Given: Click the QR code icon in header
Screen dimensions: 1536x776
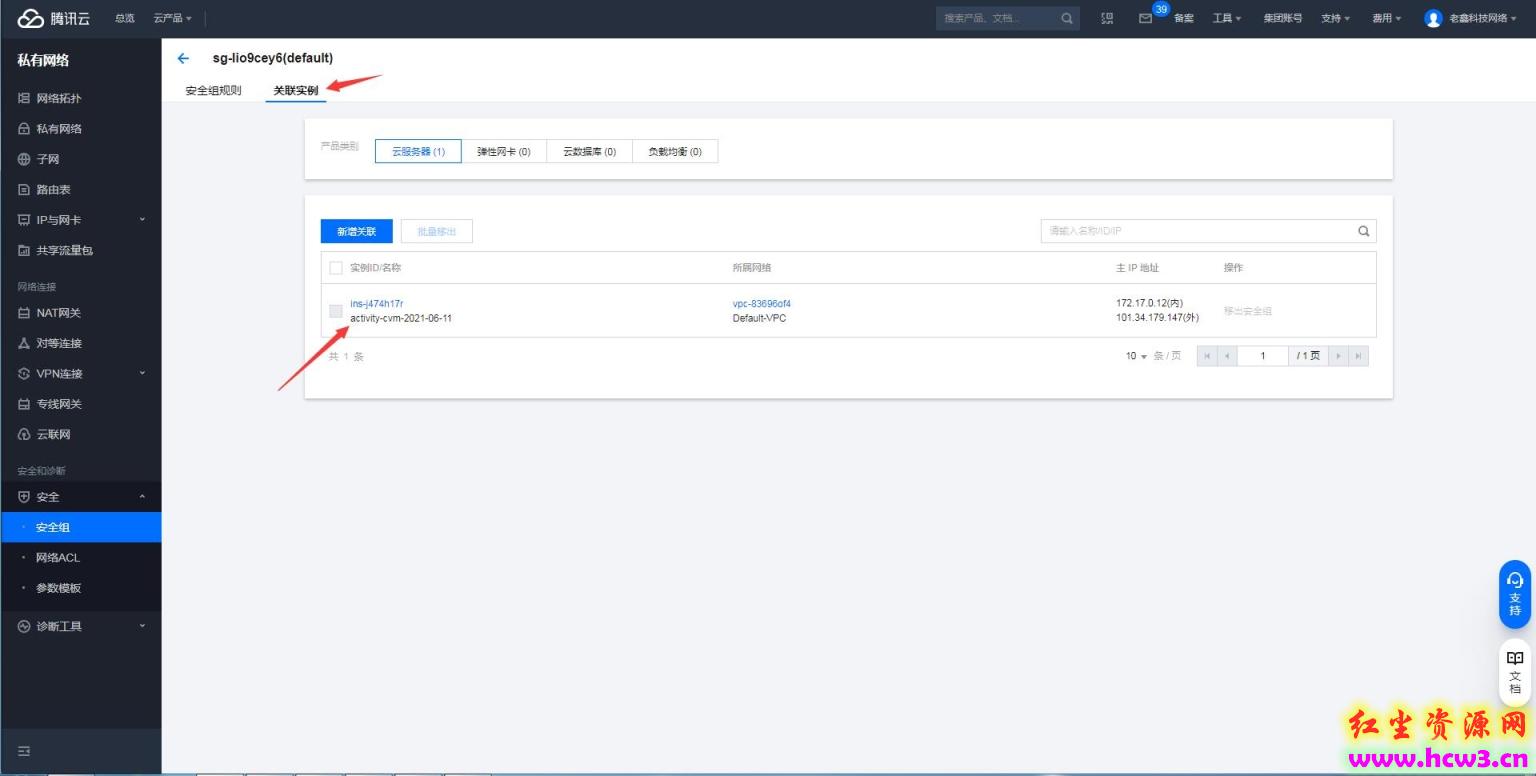Looking at the screenshot, I should coord(1107,18).
